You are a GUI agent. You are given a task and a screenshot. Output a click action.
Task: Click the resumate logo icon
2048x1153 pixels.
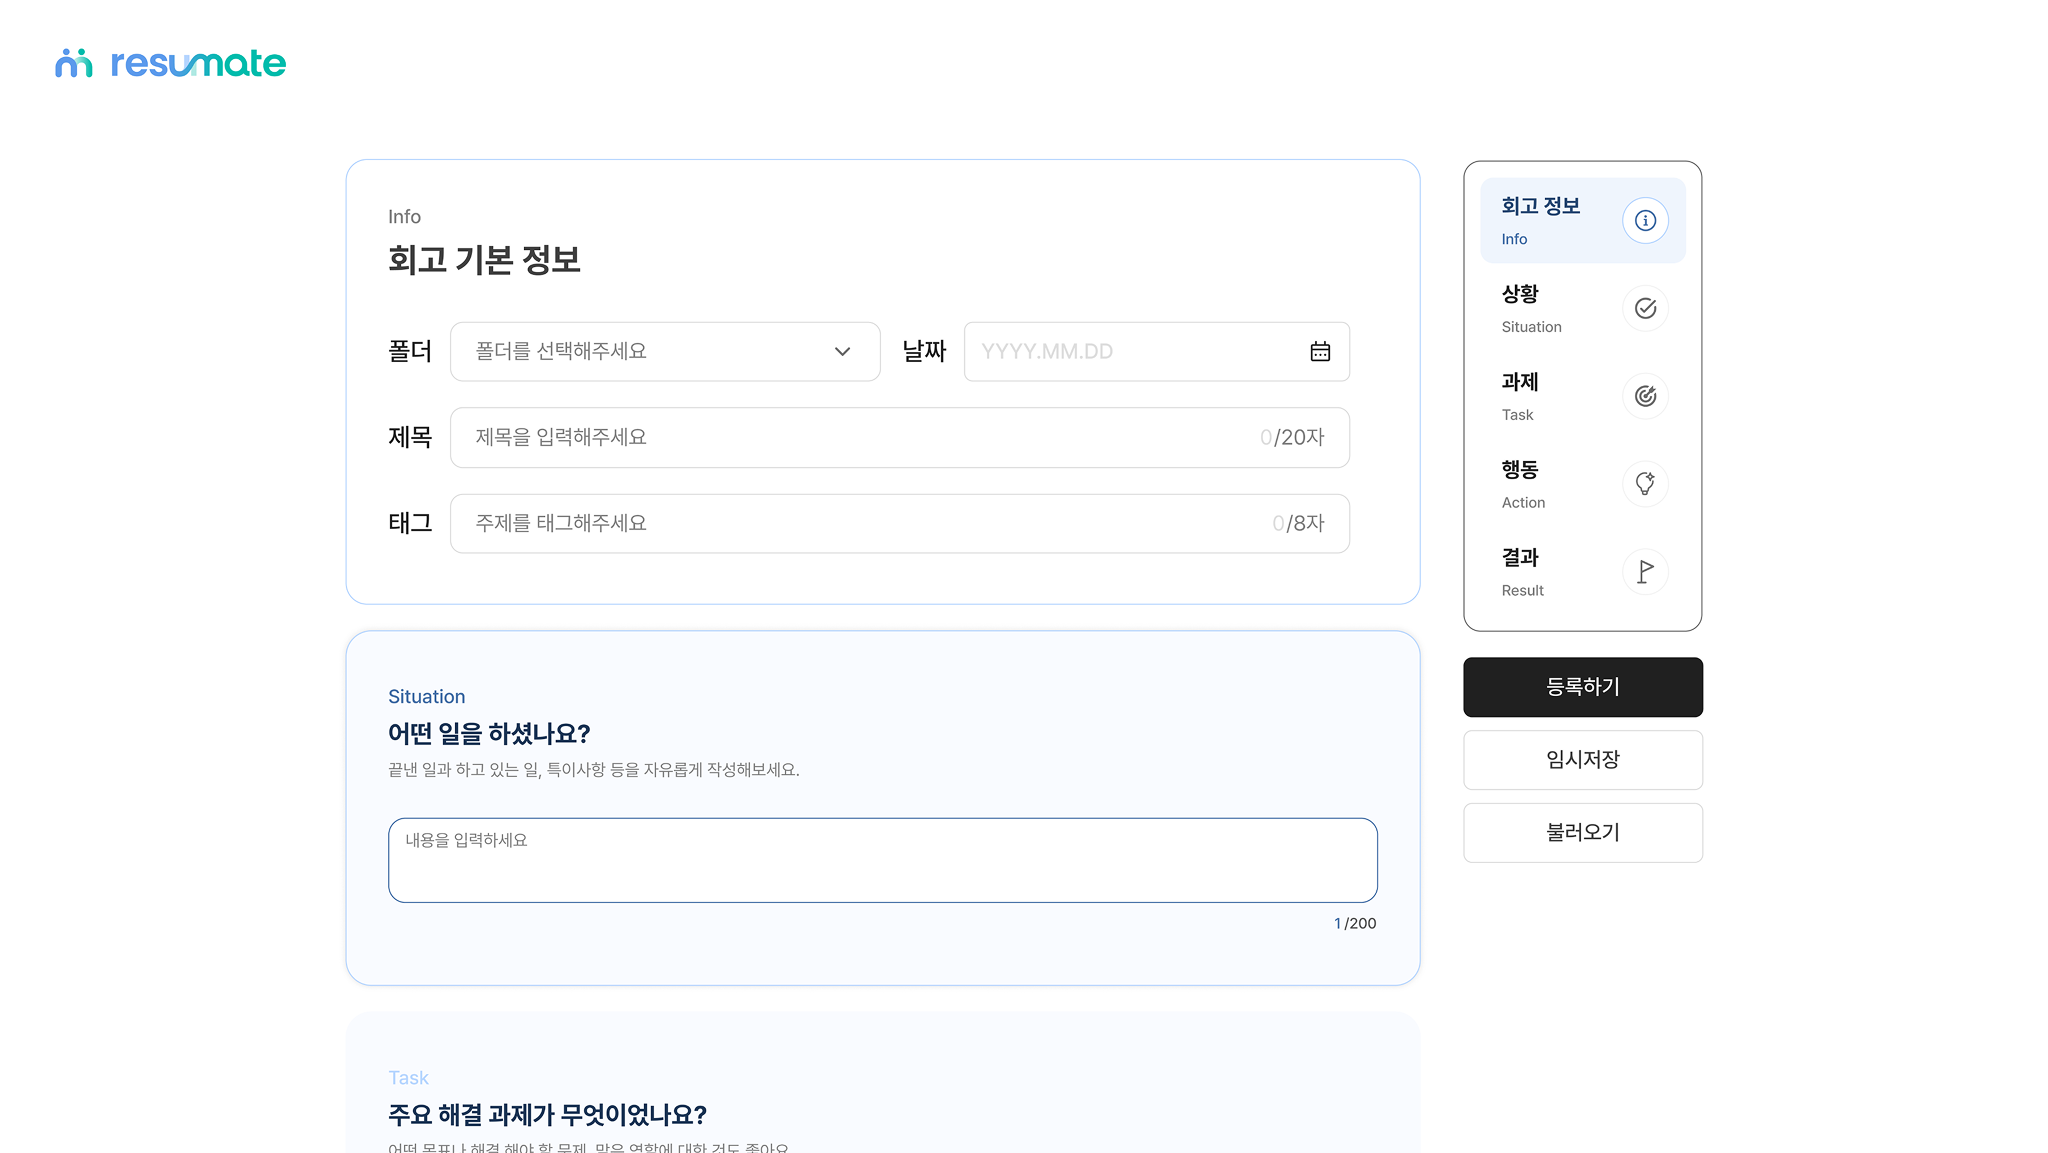click(x=74, y=63)
